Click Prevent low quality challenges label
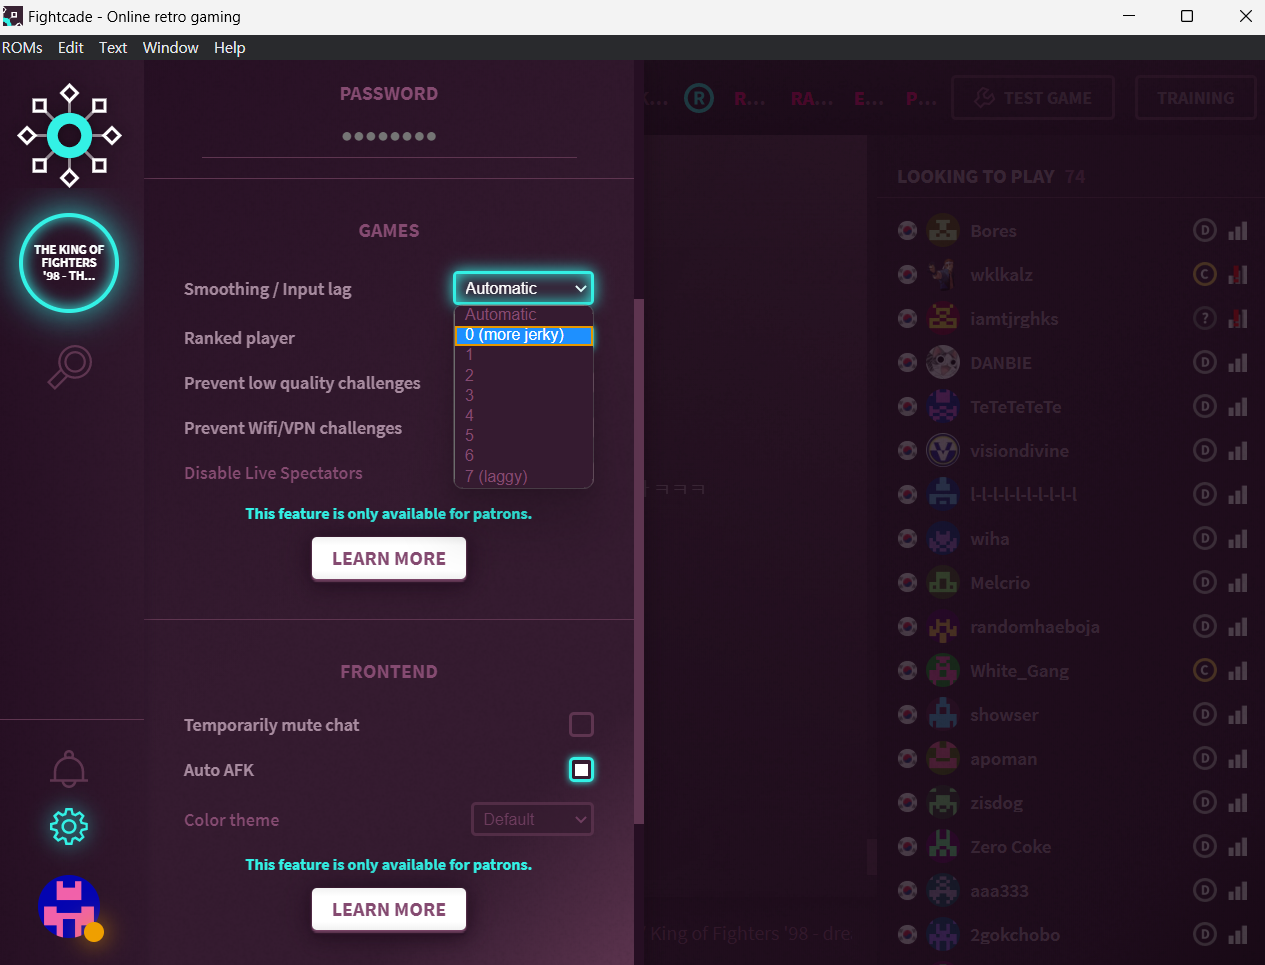Image resolution: width=1265 pixels, height=965 pixels. point(302,383)
